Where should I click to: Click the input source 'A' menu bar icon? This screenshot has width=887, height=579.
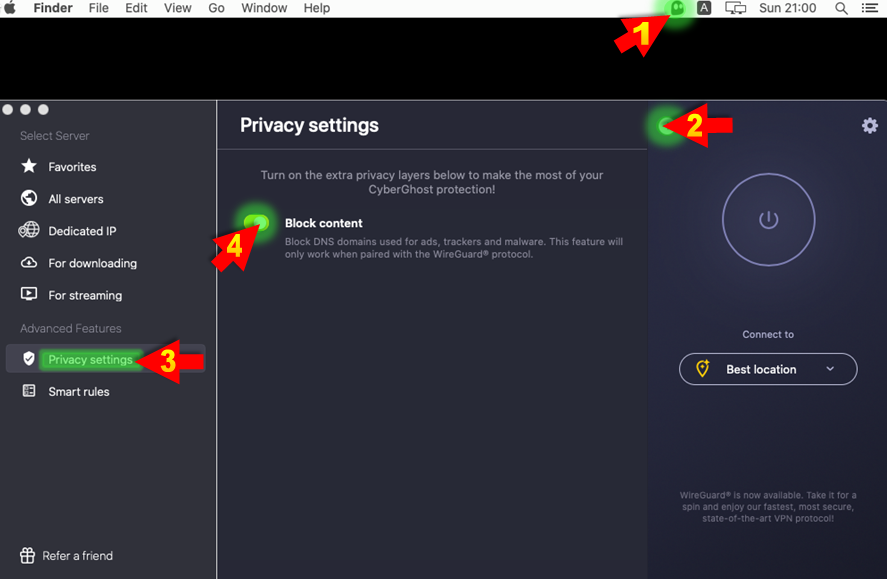pyautogui.click(x=704, y=8)
